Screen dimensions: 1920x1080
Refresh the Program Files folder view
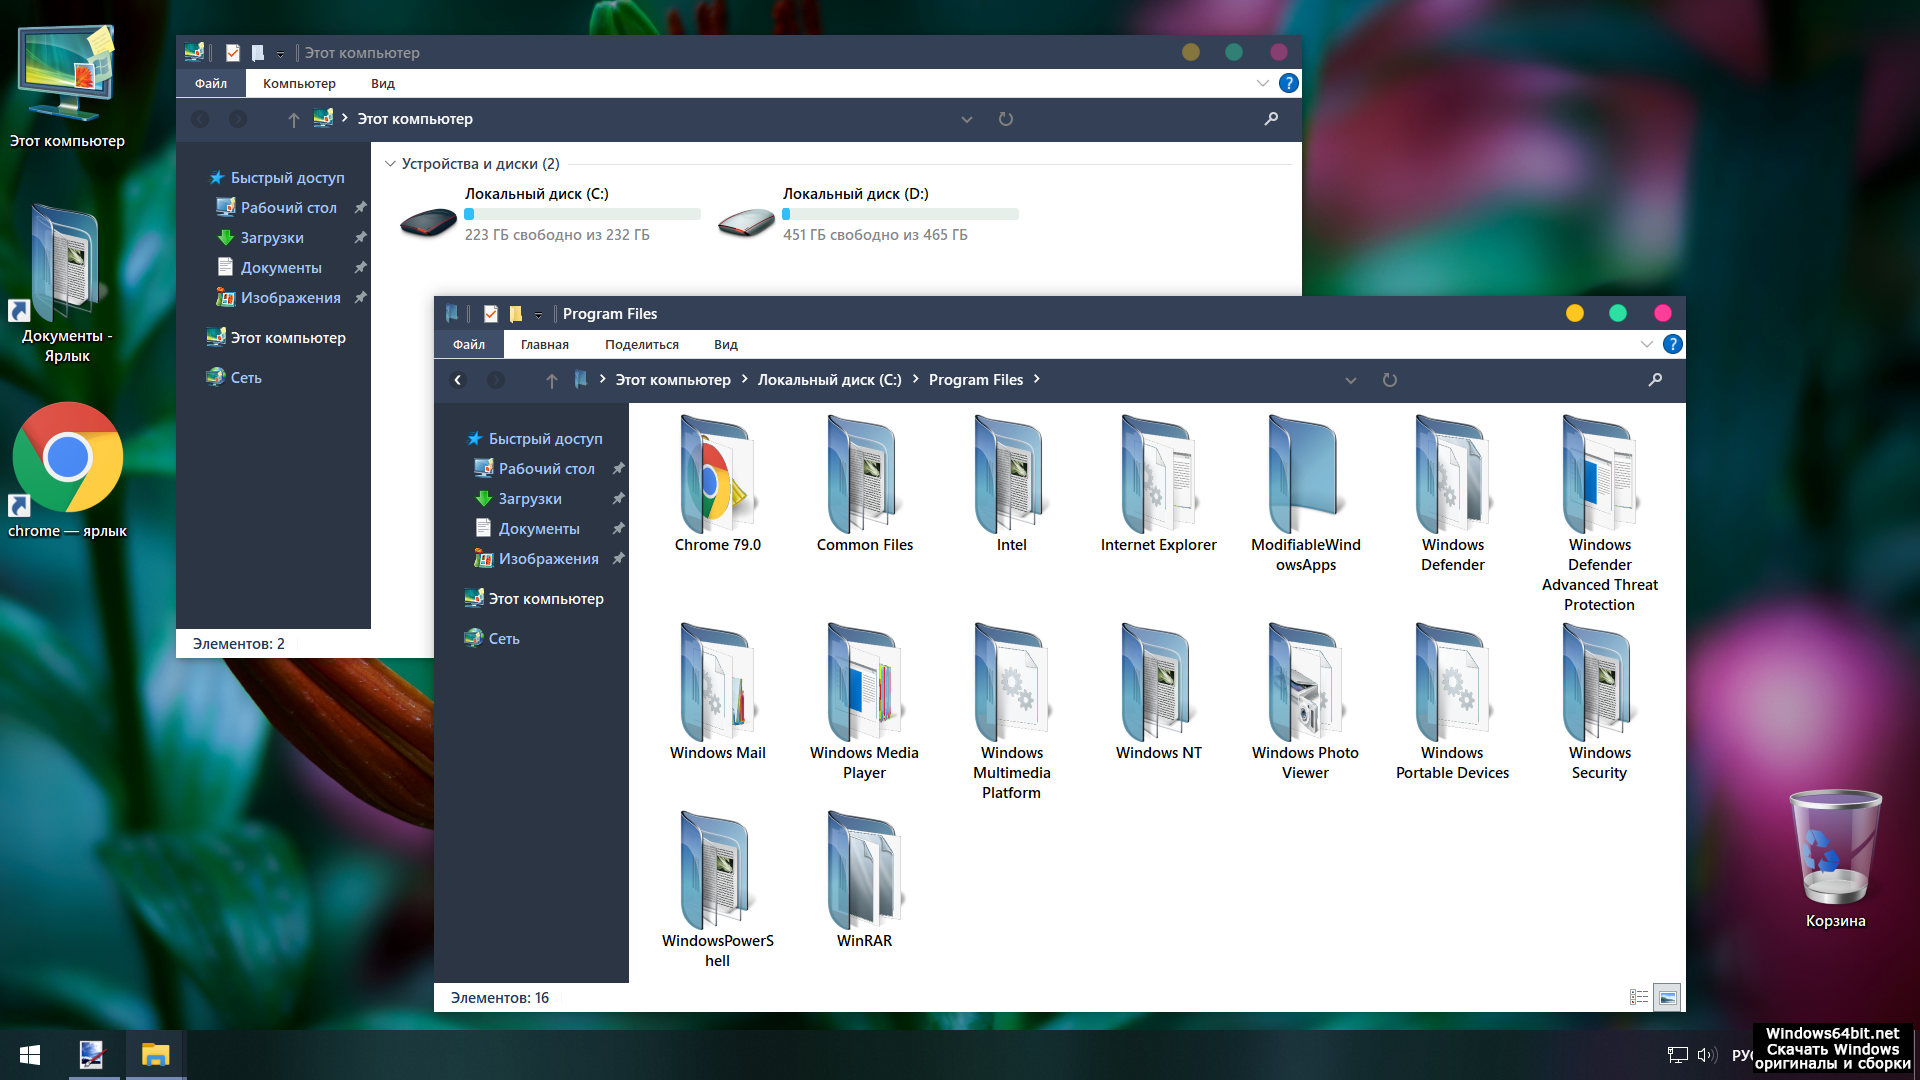coord(1389,380)
